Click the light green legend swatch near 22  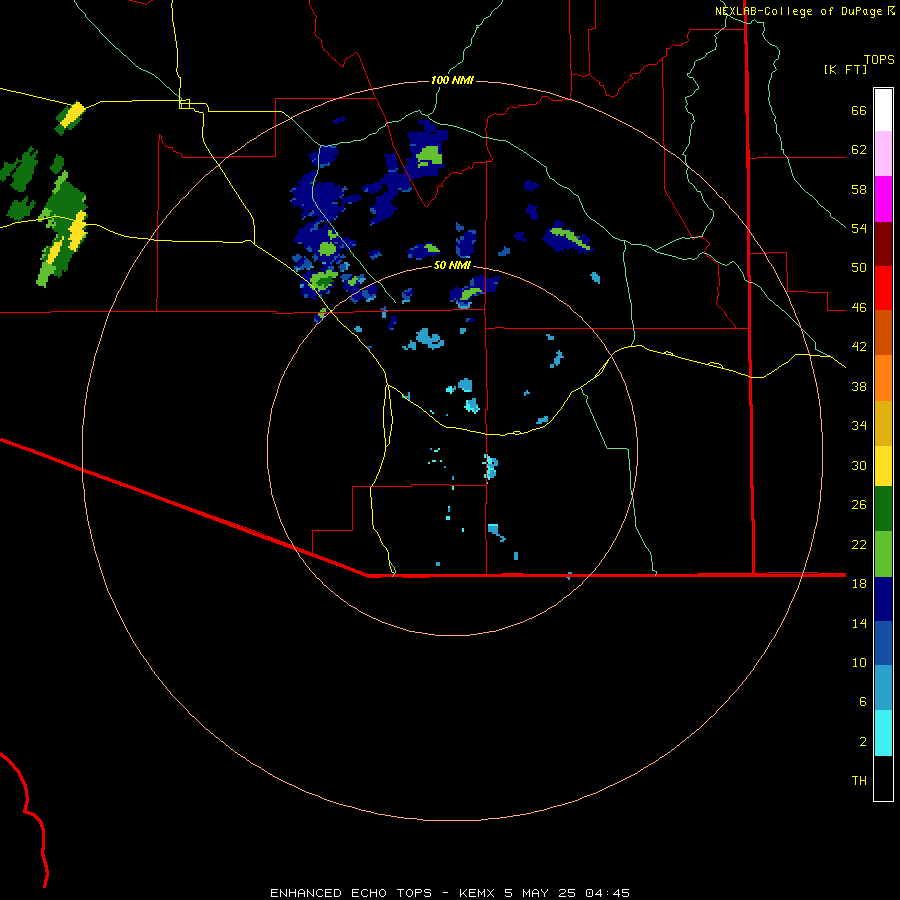coord(883,553)
